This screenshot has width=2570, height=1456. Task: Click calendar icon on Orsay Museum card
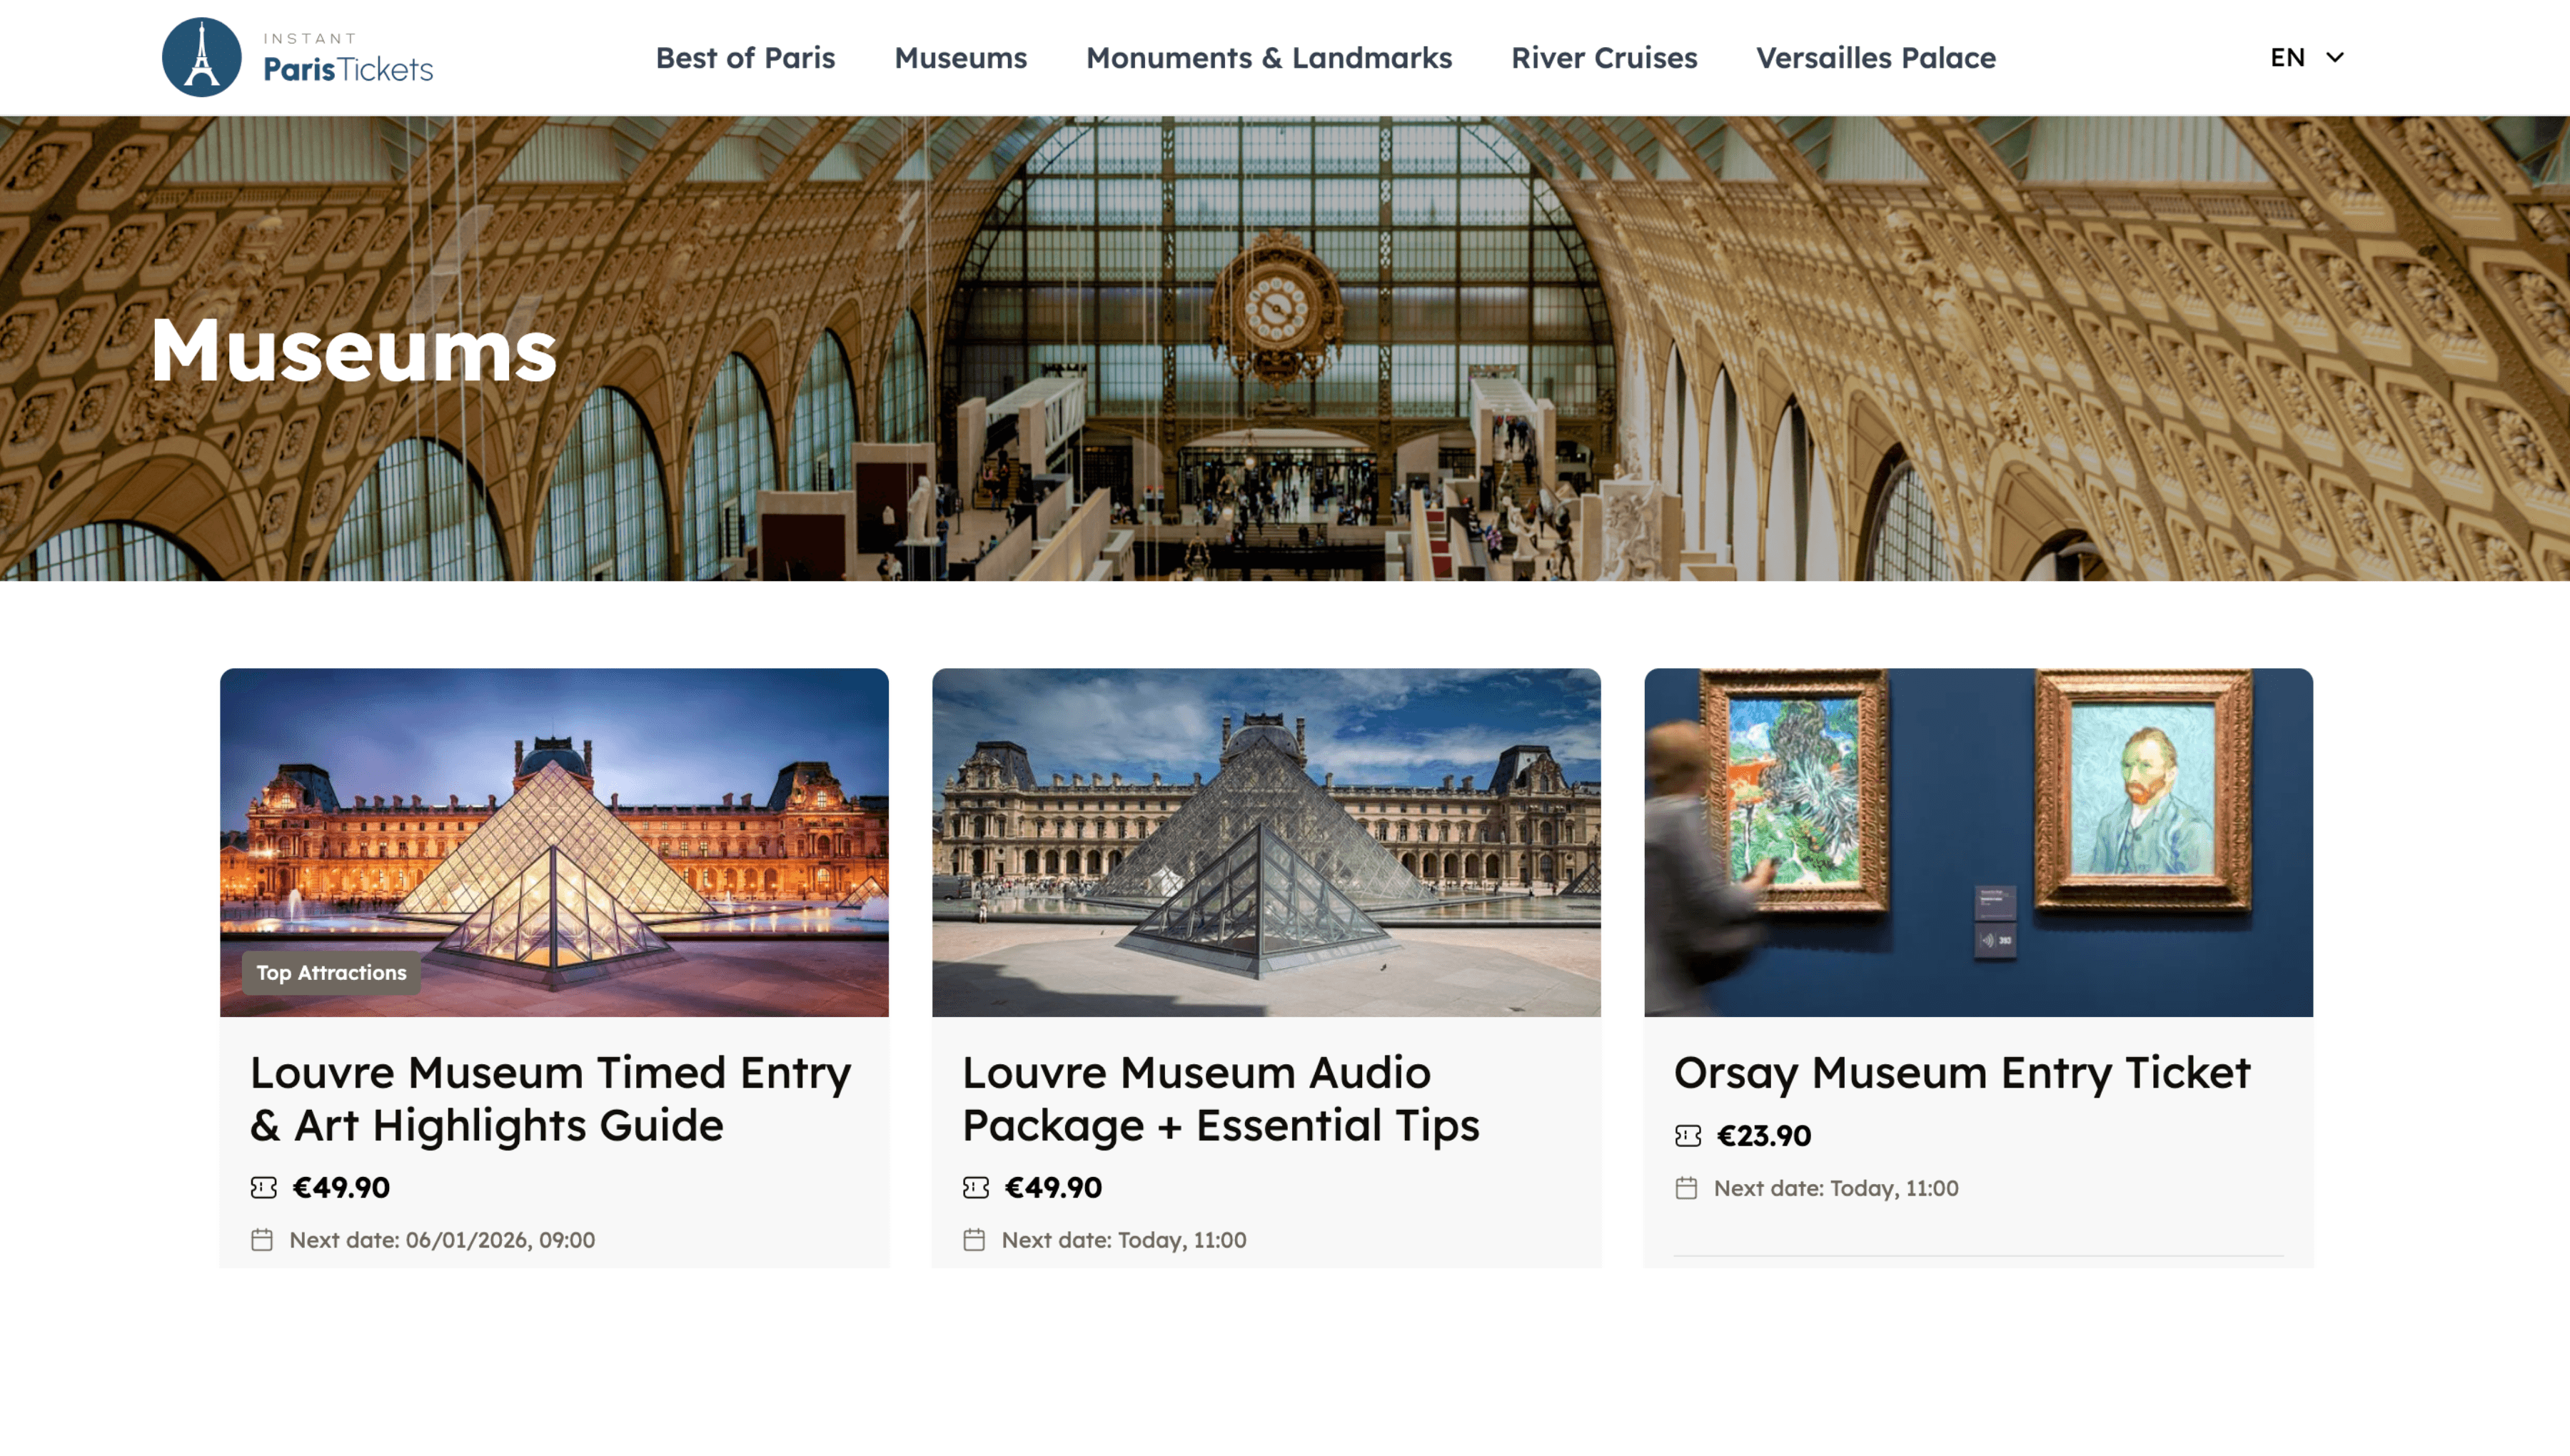pos(1686,1188)
